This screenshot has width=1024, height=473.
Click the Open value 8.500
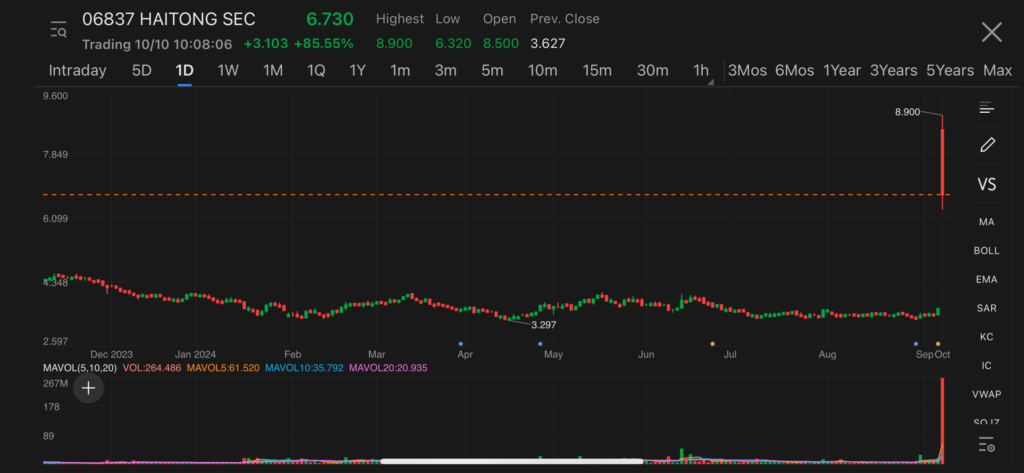(x=501, y=44)
